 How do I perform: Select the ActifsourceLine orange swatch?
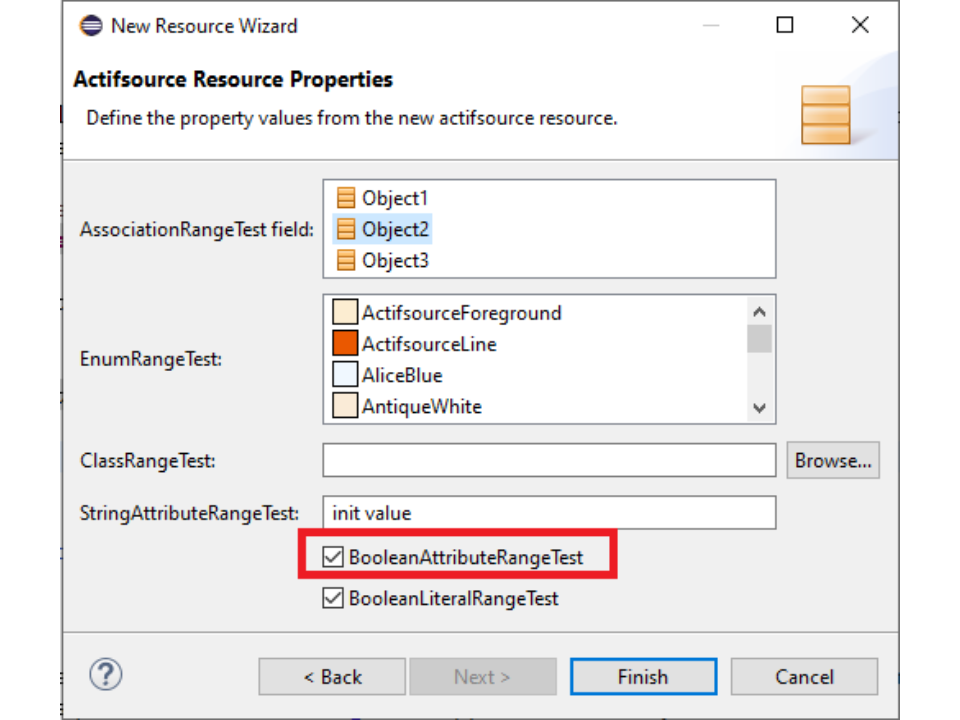point(345,344)
